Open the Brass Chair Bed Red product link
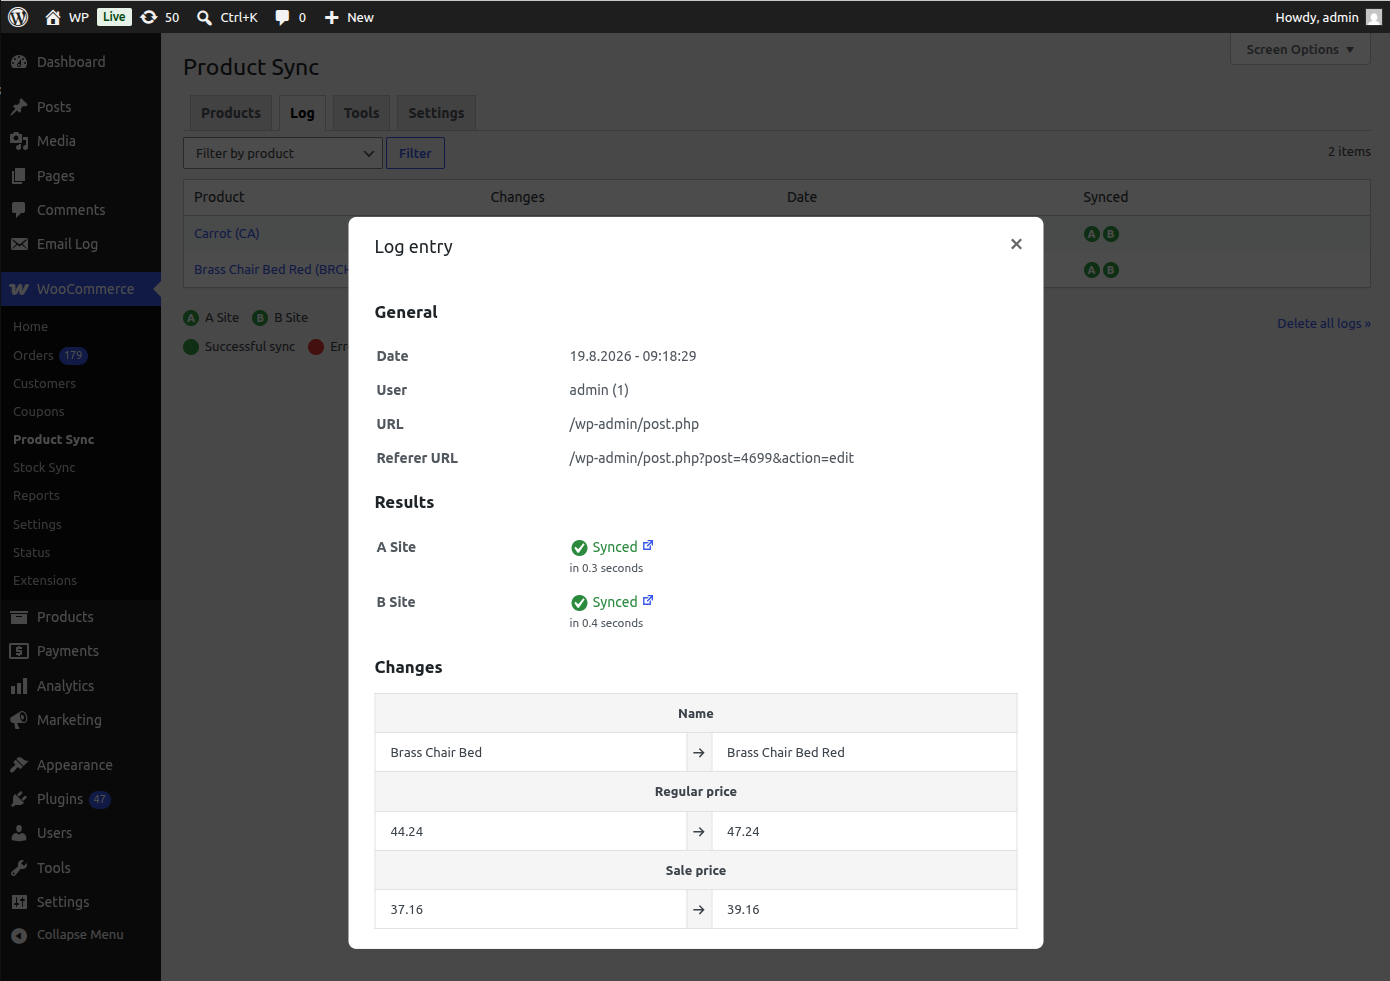Viewport: 1390px width, 981px height. click(x=271, y=269)
